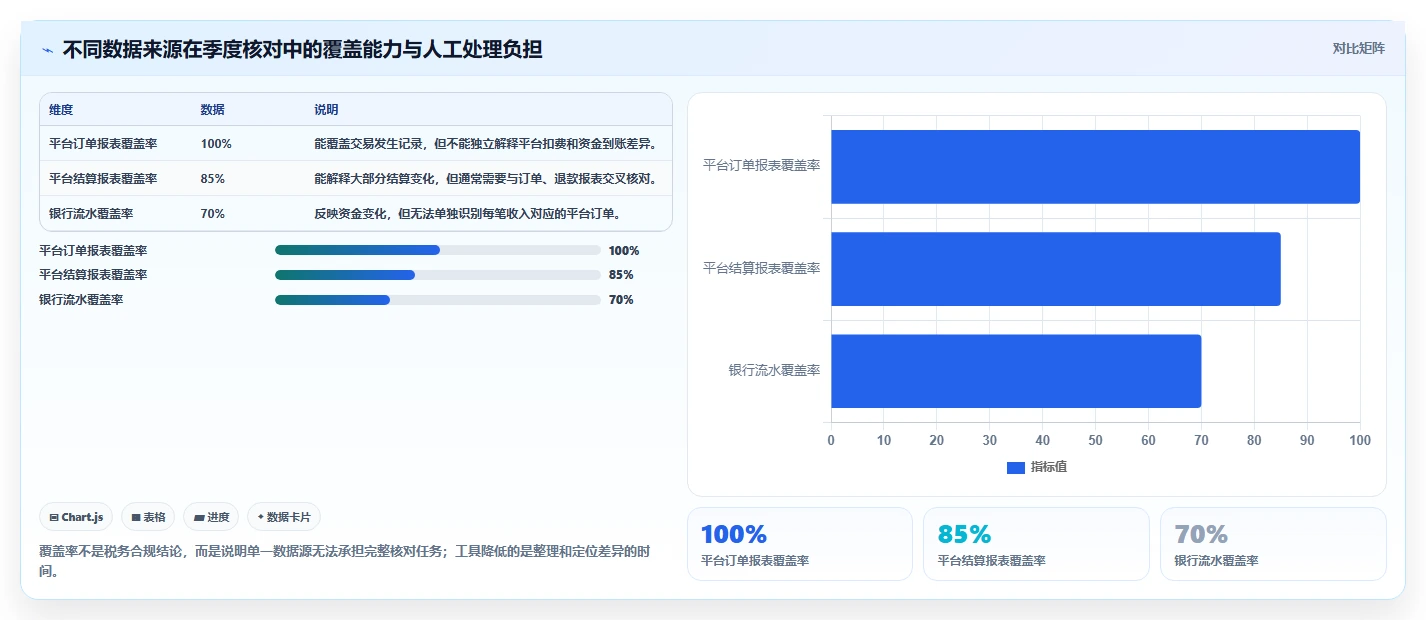Viewport: 1426px width, 620px height.
Task: Click the 银行流水覆盖率 chart bar
Action: 1016,371
